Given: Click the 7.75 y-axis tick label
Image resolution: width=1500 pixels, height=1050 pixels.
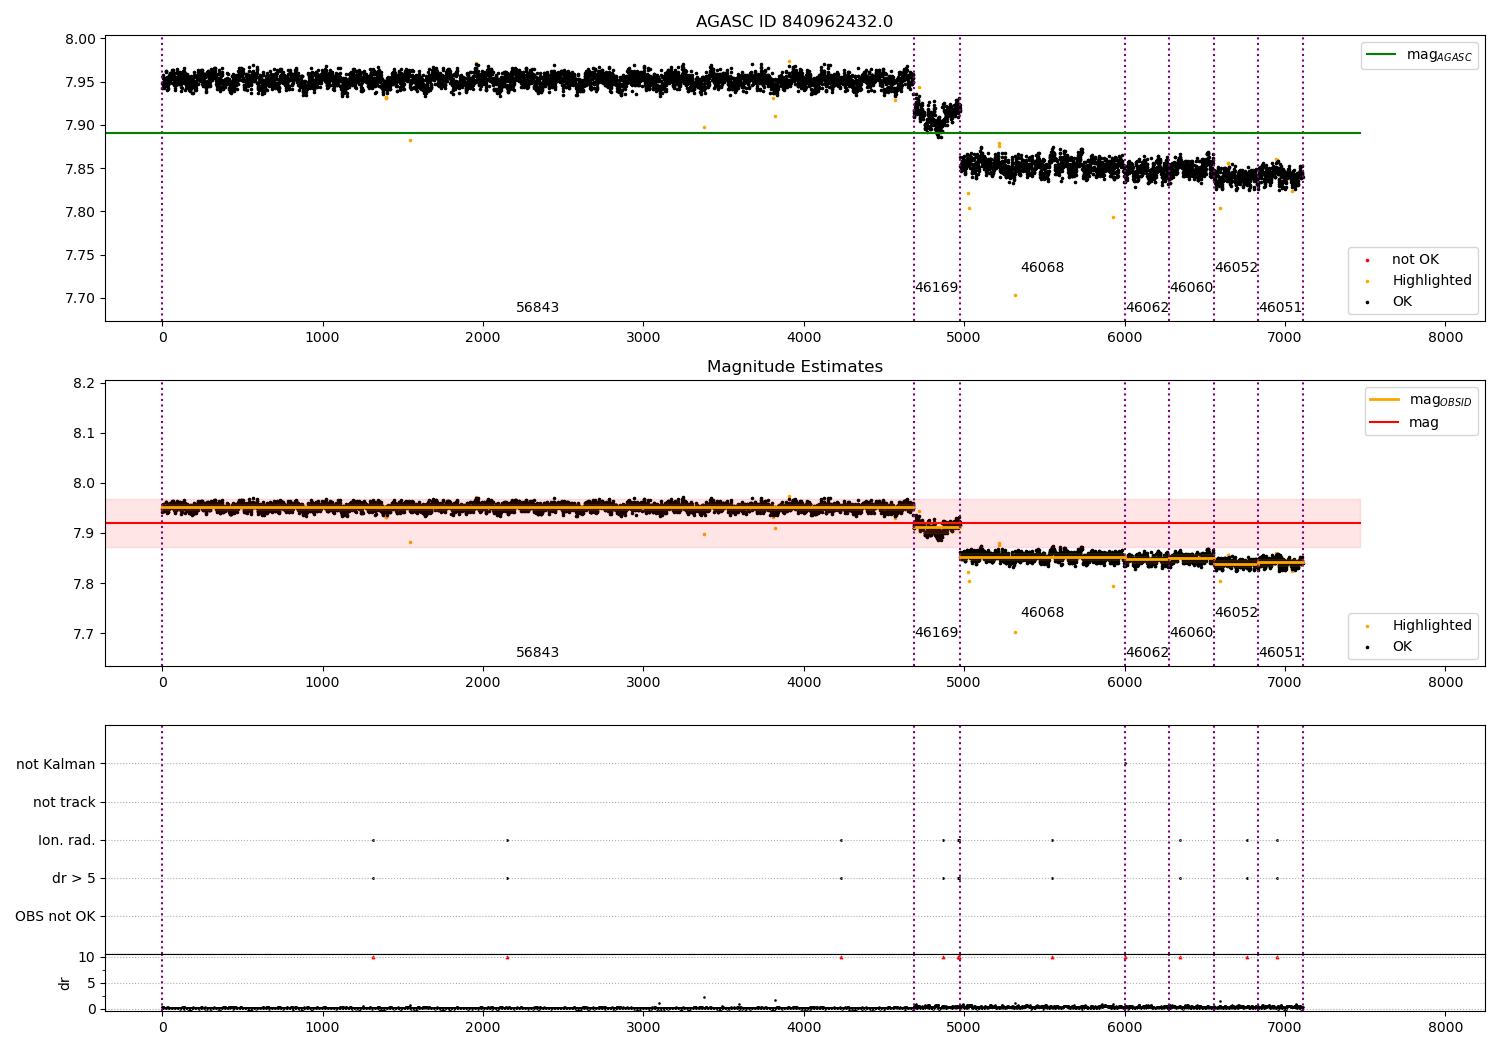Looking at the screenshot, I should [81, 256].
